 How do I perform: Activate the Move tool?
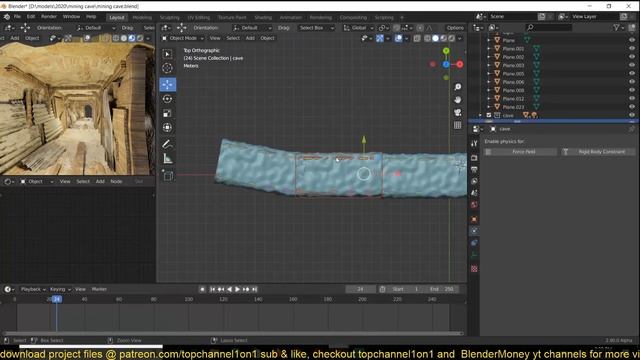click(x=167, y=84)
